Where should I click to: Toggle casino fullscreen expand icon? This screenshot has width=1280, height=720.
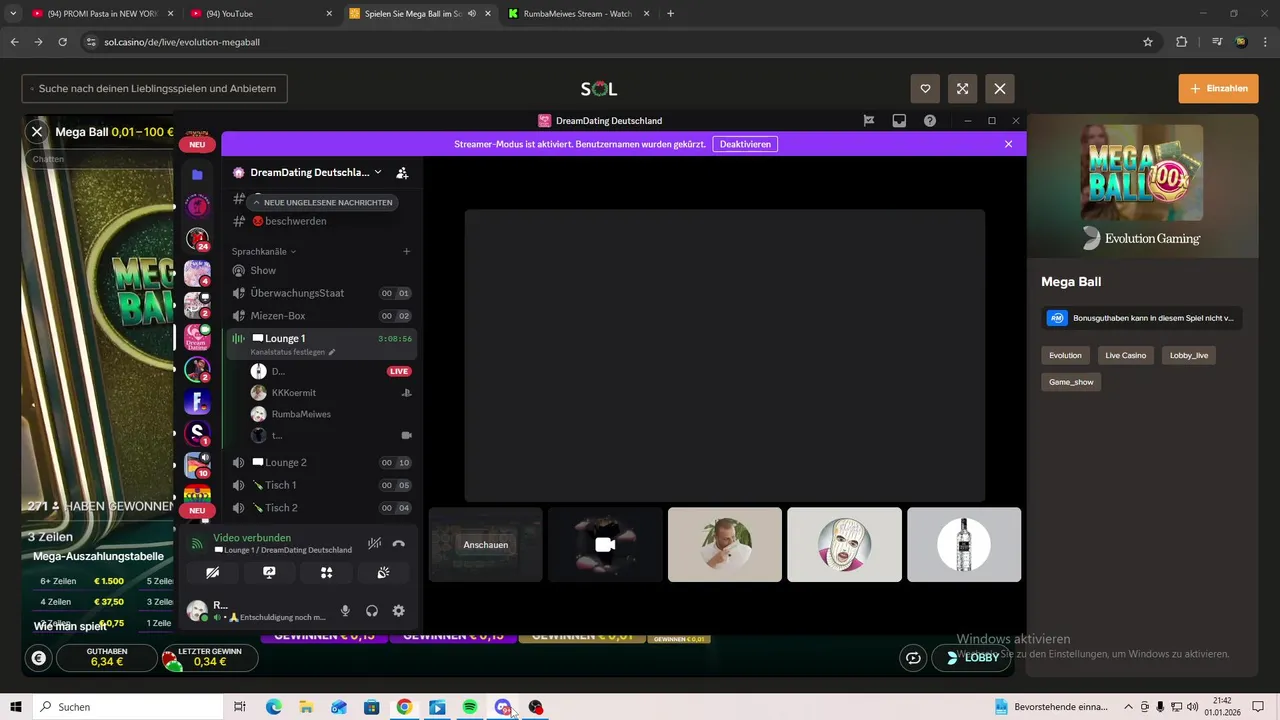962,88
